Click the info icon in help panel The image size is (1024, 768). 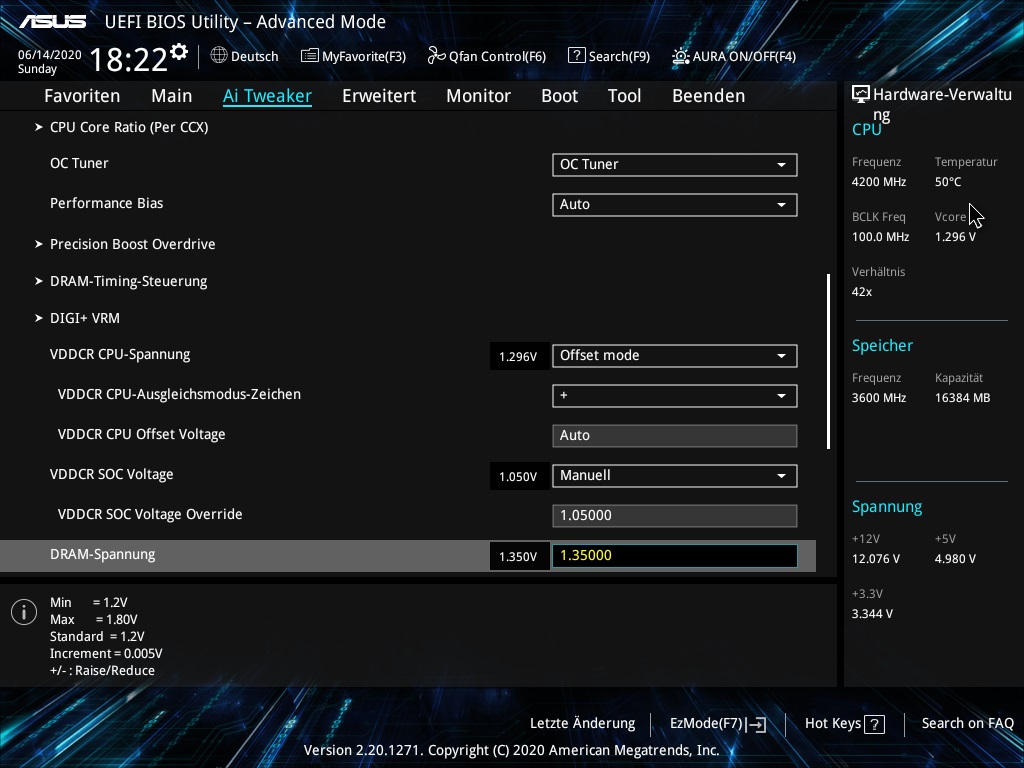pos(24,612)
